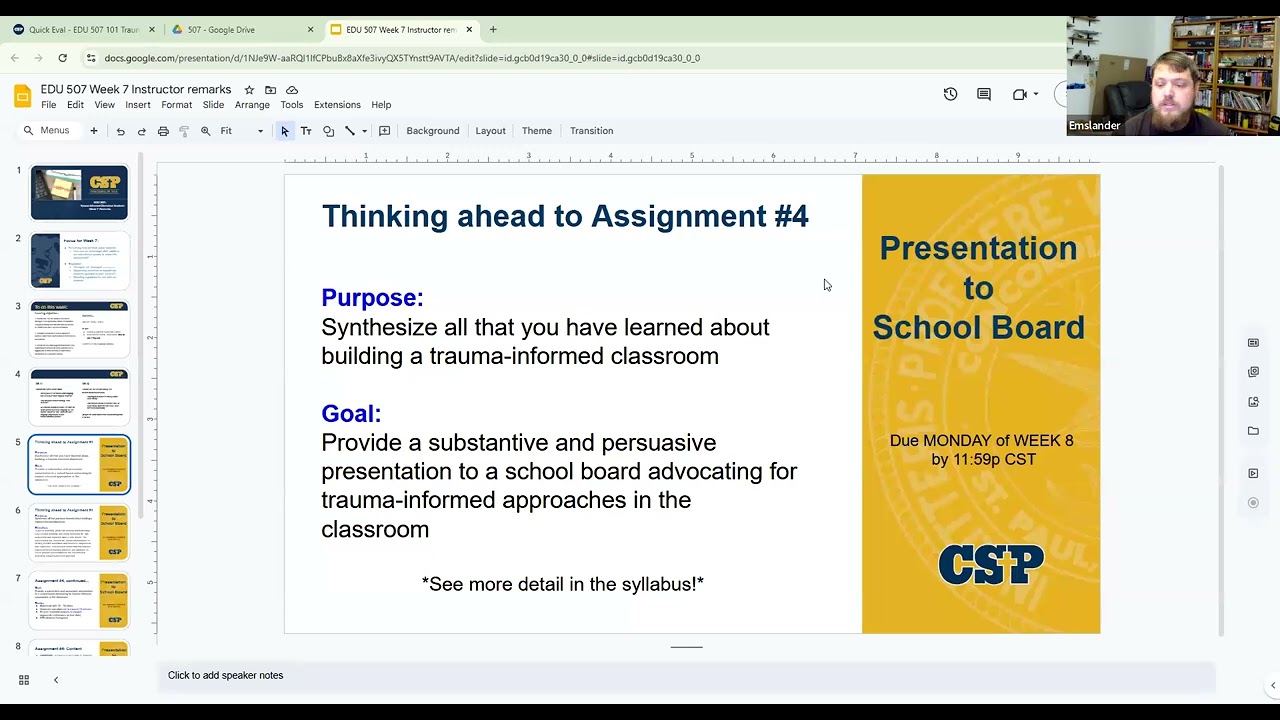The height and width of the screenshot is (720, 1280).
Task: Click the Theme button
Action: [537, 131]
